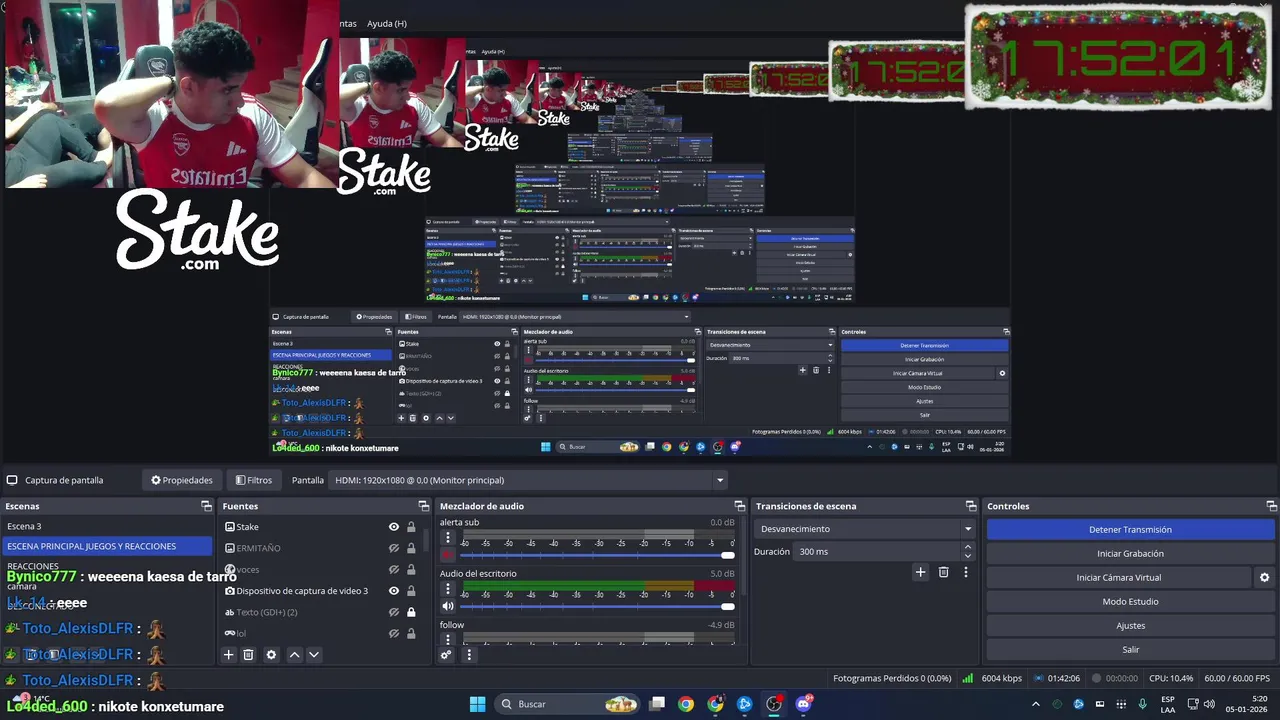The width and height of the screenshot is (1280, 720).
Task: Open source properties gear in Fuentes toolbar
Action: pos(271,655)
